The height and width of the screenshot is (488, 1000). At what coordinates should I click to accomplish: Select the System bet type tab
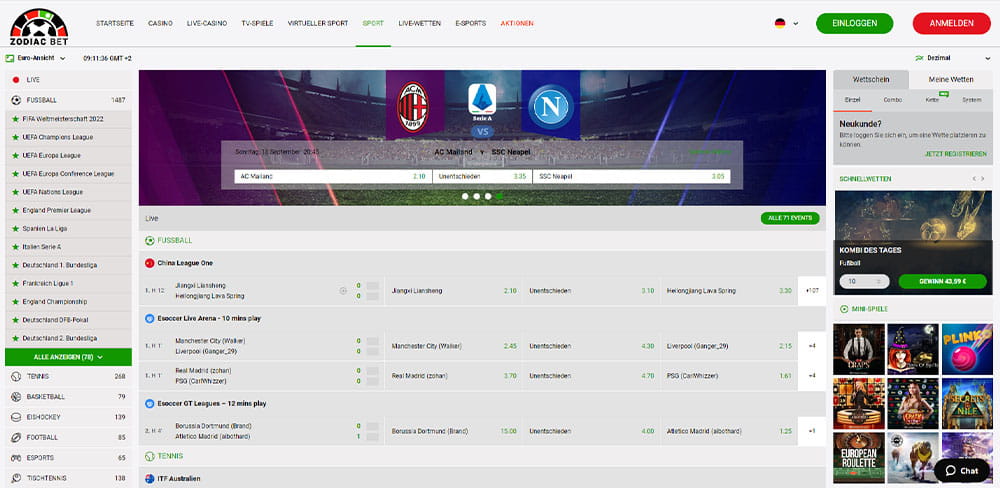pos(971,100)
